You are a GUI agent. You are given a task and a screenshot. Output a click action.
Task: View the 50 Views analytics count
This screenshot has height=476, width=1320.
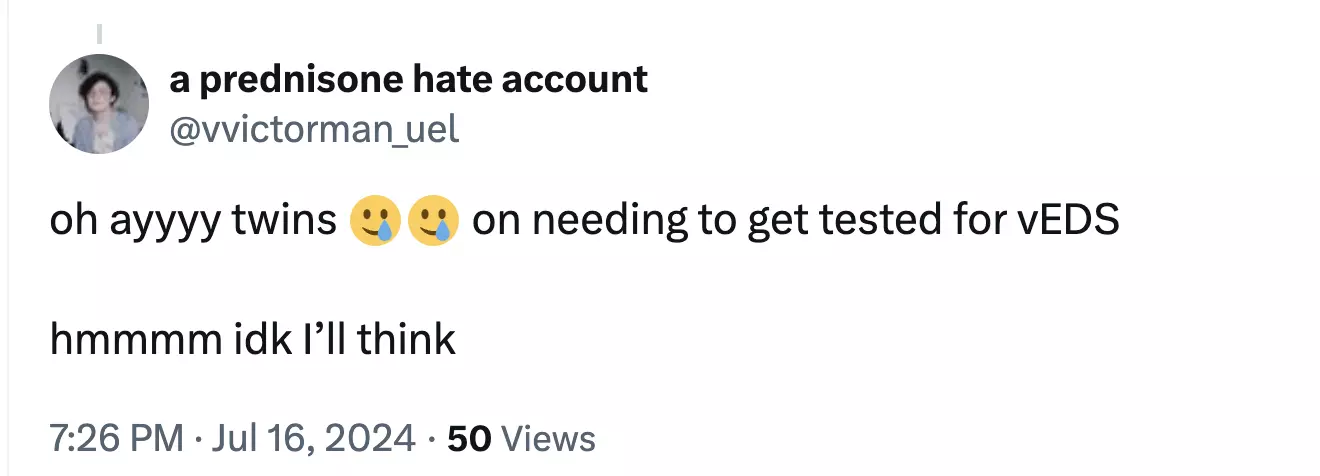click(x=521, y=438)
